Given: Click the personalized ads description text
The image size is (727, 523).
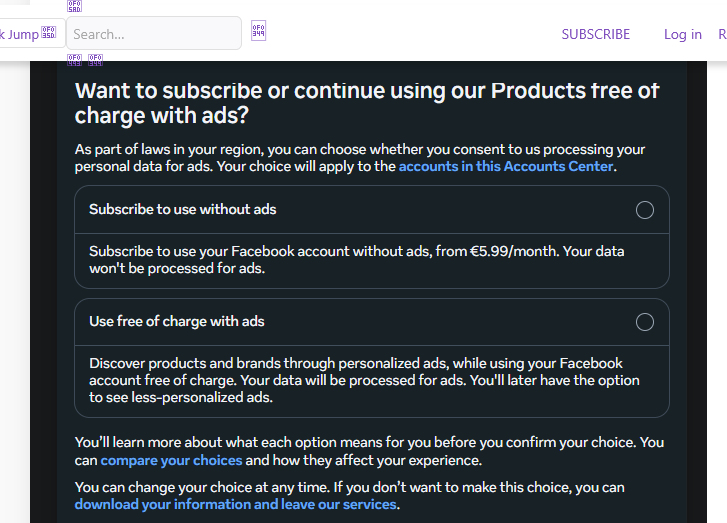Looking at the screenshot, I should click(364, 380).
